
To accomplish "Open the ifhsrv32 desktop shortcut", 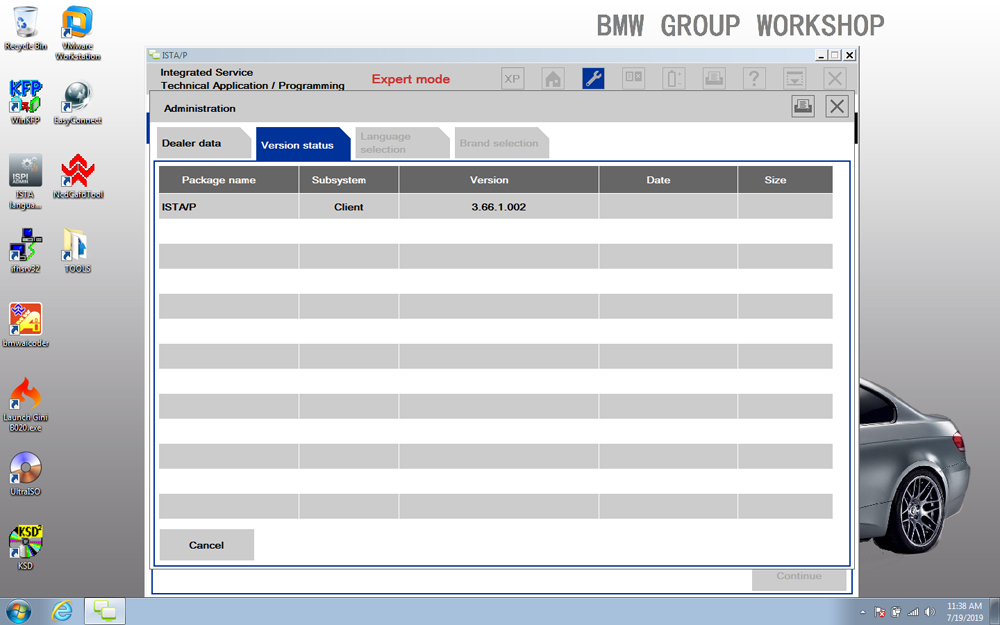I will coord(26,251).
